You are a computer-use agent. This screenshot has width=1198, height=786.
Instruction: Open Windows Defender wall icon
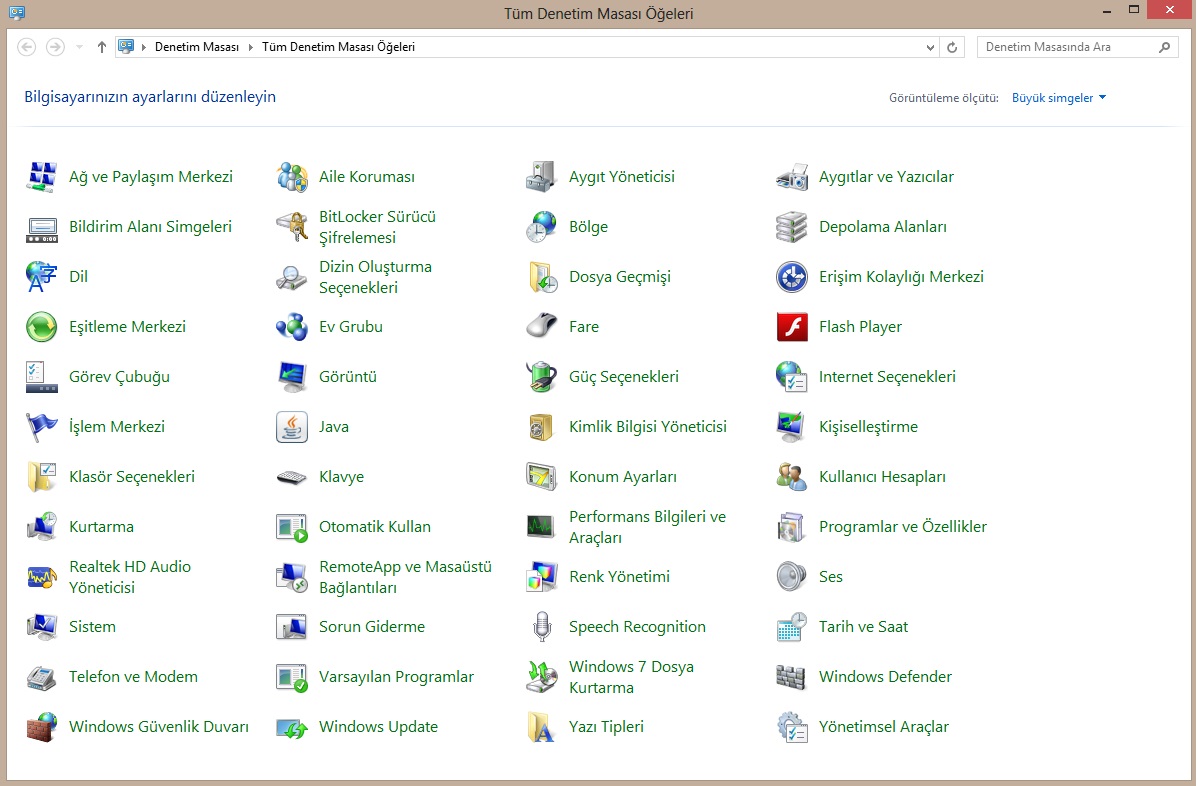click(x=792, y=677)
